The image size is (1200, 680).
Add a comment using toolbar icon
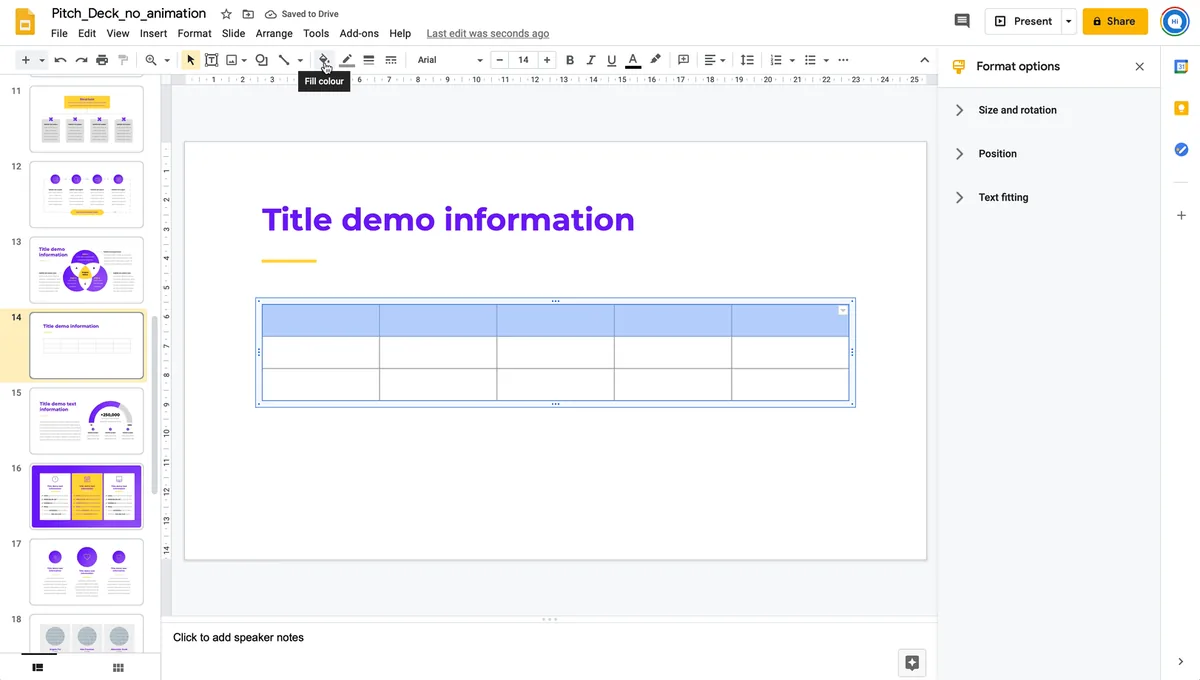click(684, 60)
